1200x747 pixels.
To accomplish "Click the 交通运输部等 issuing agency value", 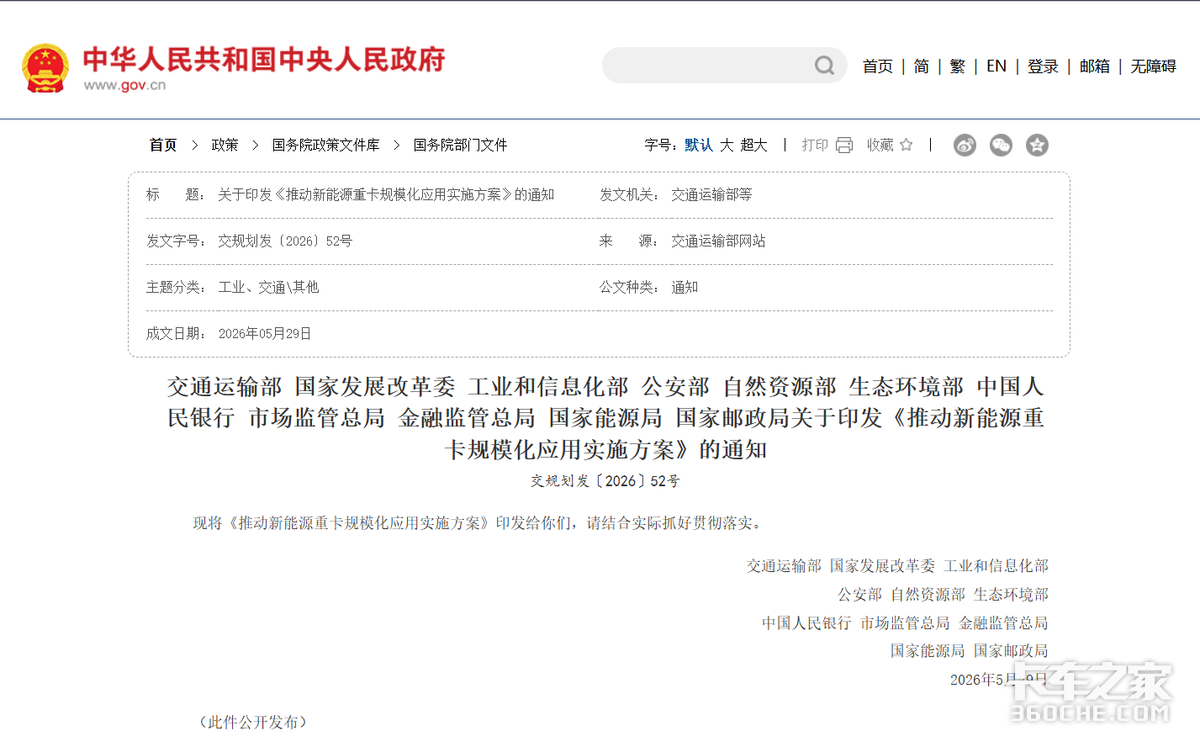I will pos(712,195).
